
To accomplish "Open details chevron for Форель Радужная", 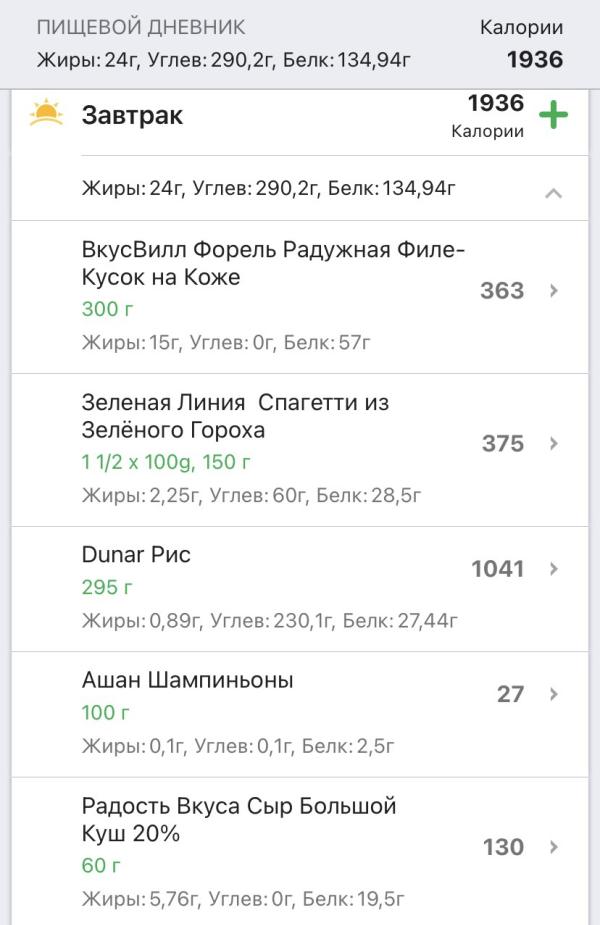I will click(x=554, y=291).
